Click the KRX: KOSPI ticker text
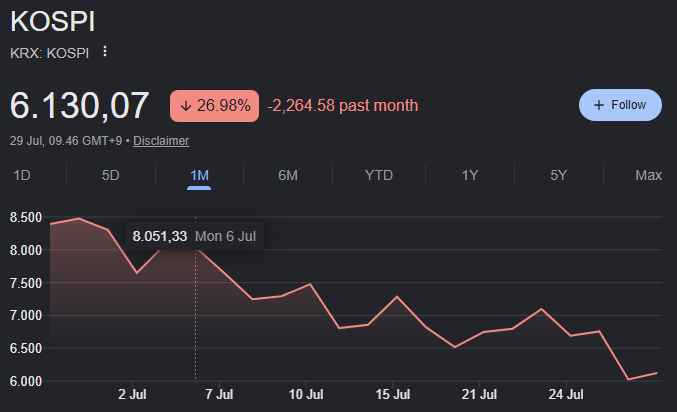The image size is (677, 412). pyautogui.click(x=49, y=53)
